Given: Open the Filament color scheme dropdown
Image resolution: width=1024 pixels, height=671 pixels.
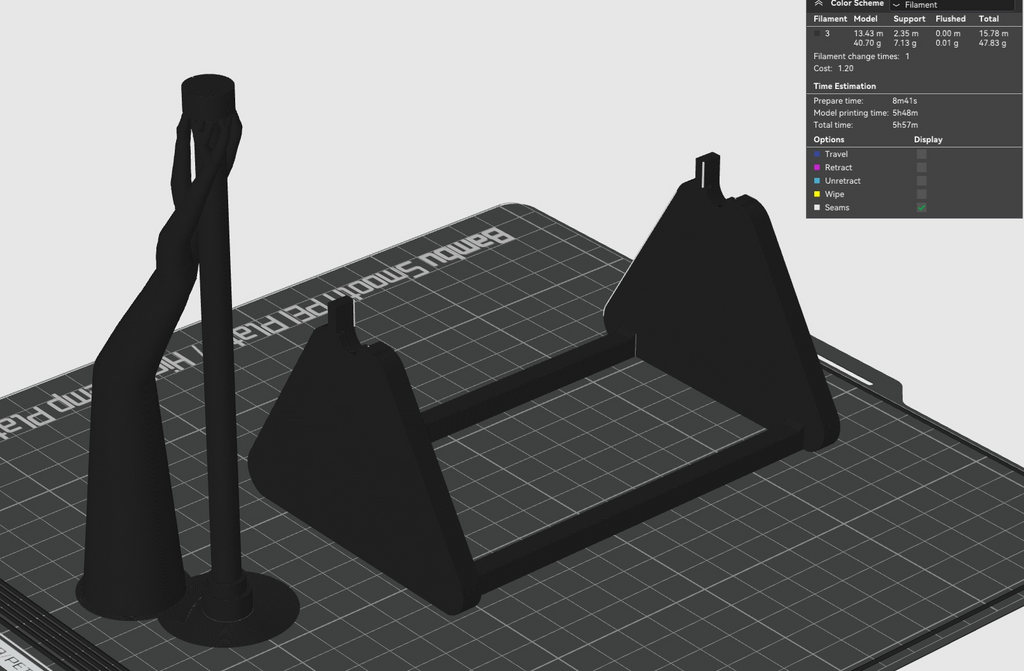Looking at the screenshot, I should click(x=954, y=5).
